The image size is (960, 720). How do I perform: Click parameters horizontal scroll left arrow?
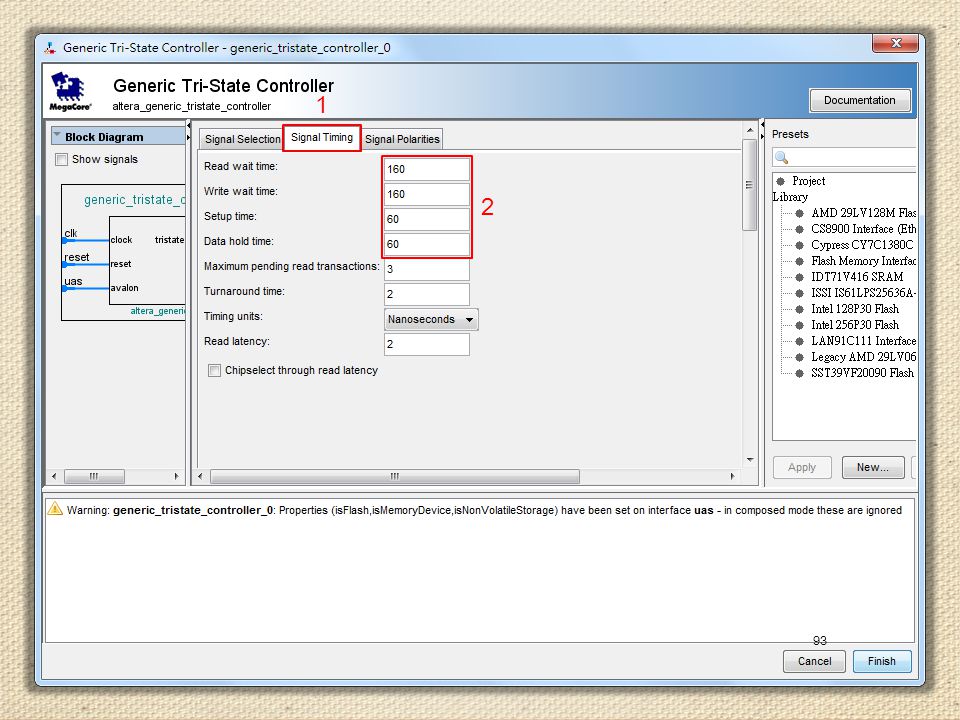pos(200,476)
